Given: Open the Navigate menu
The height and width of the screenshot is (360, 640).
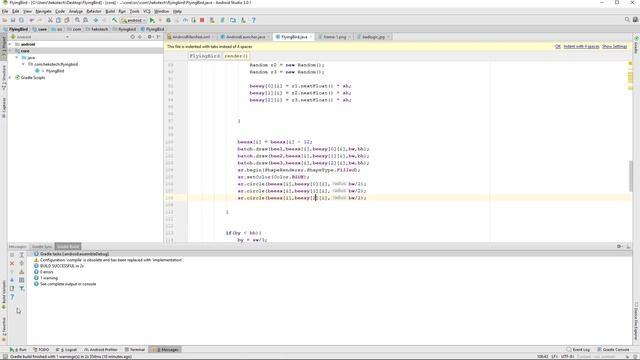Looking at the screenshot, I should click(x=43, y=11).
